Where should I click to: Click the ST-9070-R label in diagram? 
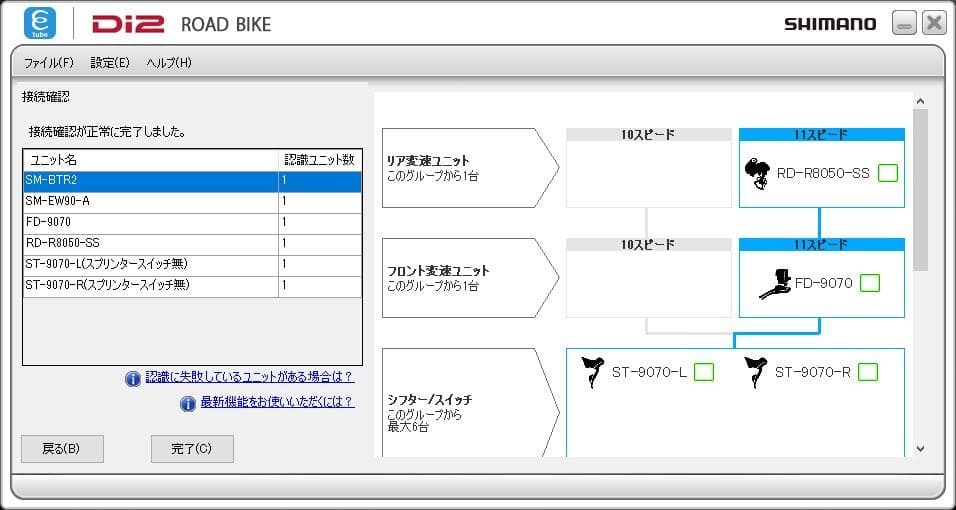pyautogui.click(x=813, y=372)
